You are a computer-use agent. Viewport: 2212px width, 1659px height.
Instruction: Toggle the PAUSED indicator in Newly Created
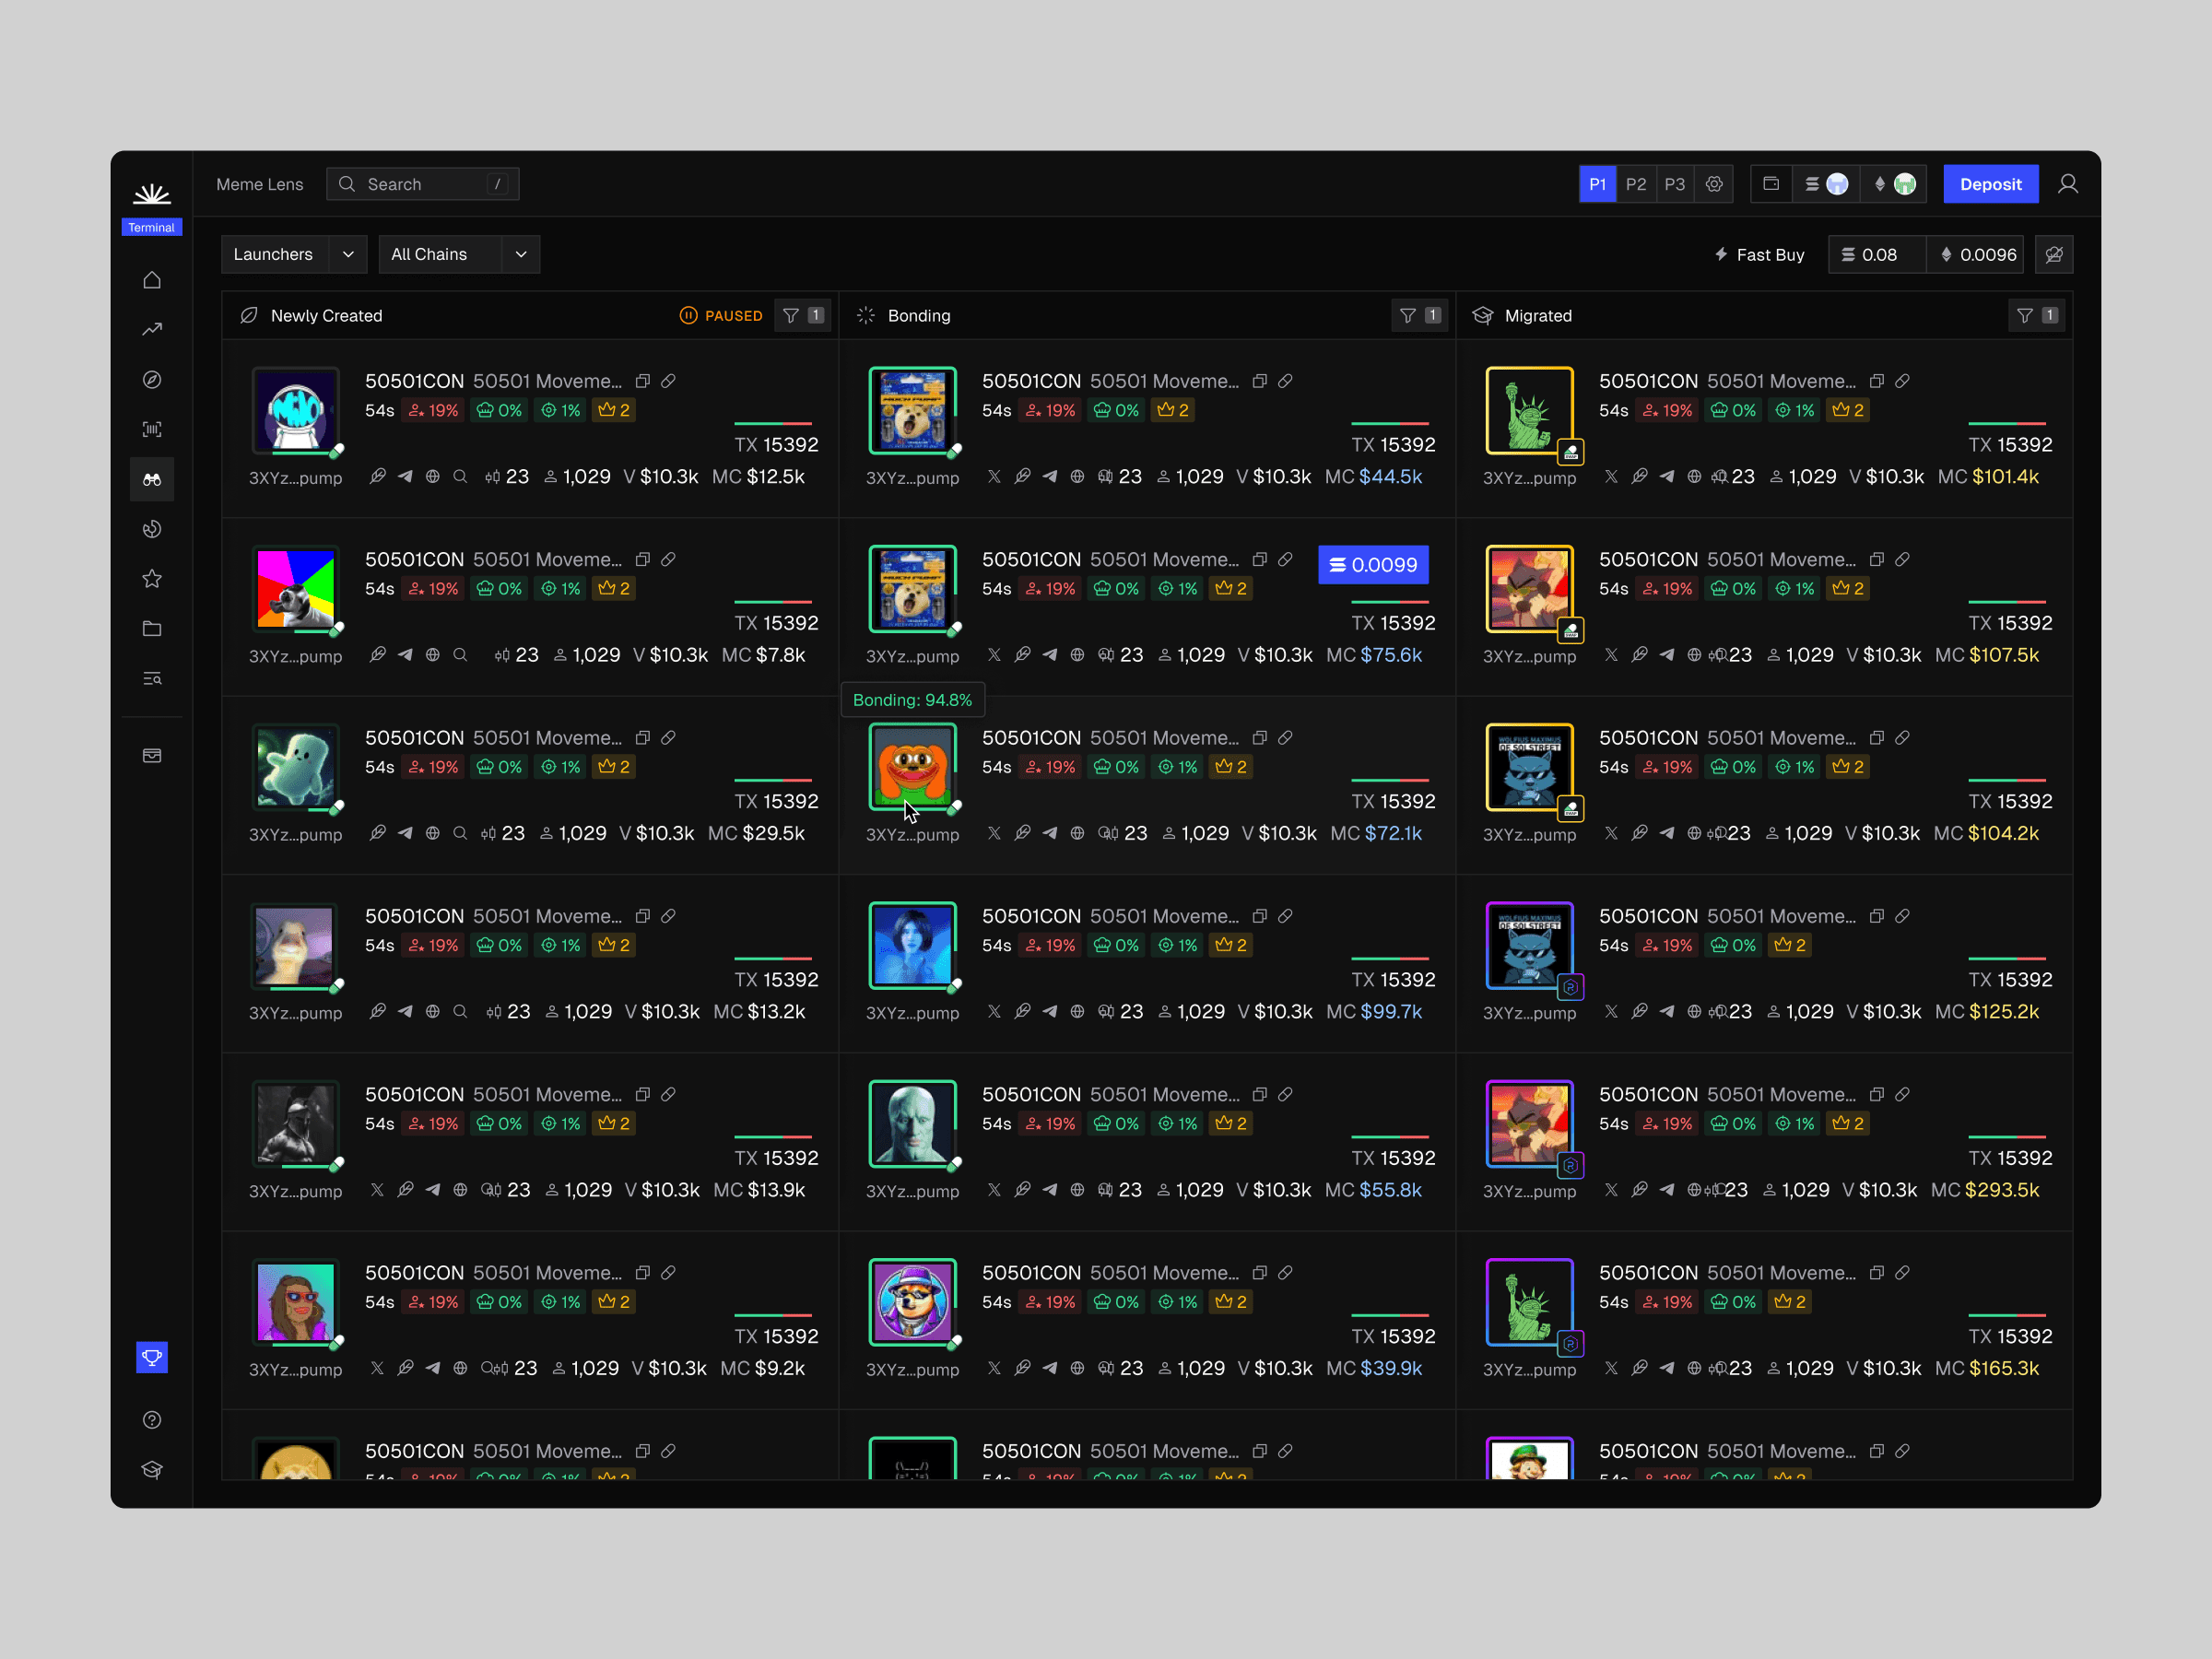coord(721,316)
